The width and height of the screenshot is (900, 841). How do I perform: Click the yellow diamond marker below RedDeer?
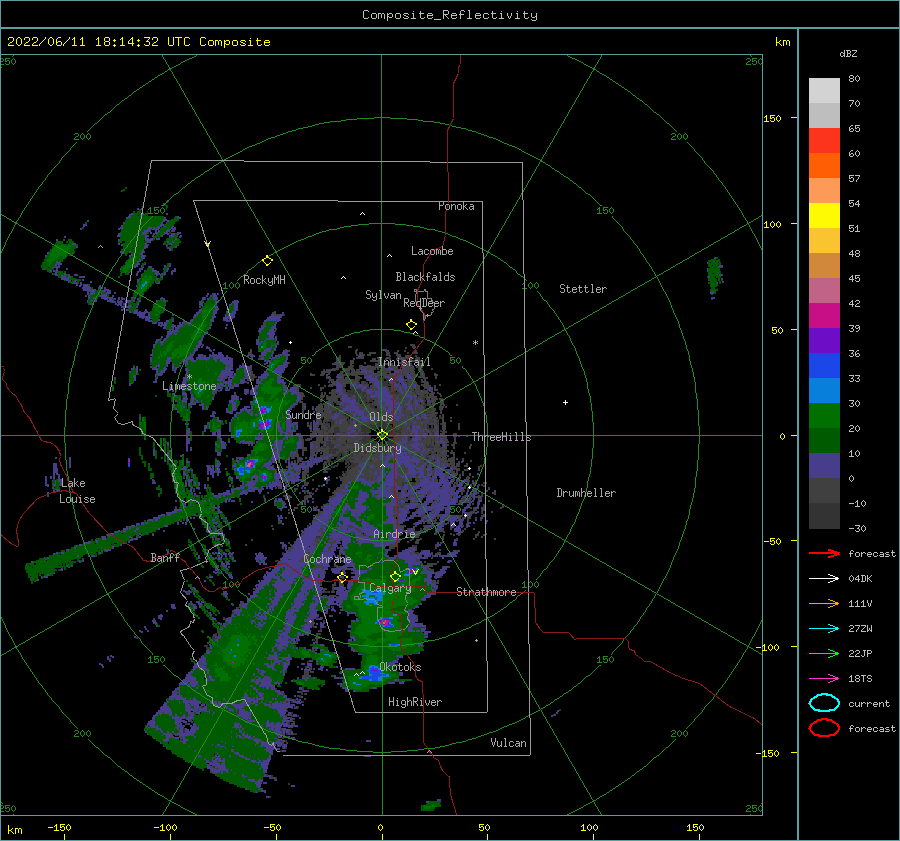[412, 325]
